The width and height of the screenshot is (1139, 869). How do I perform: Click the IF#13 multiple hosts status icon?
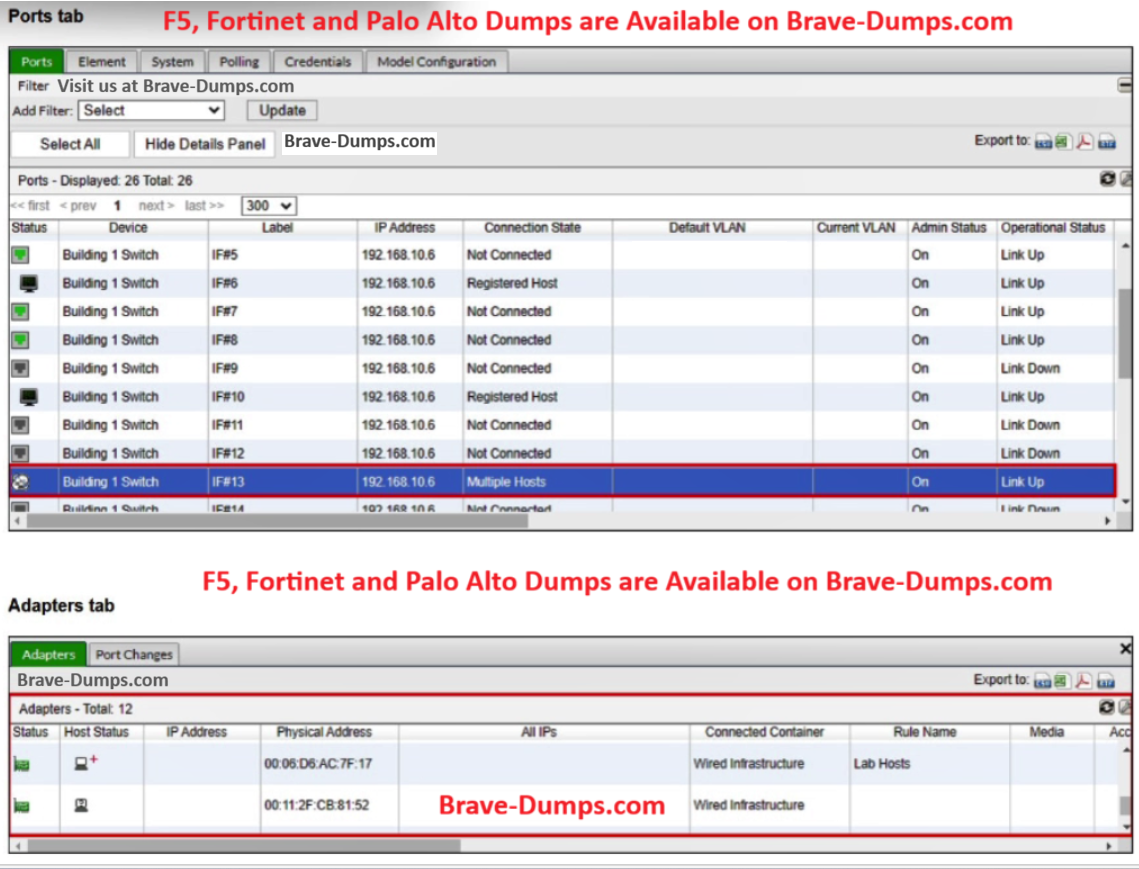[x=21, y=482]
